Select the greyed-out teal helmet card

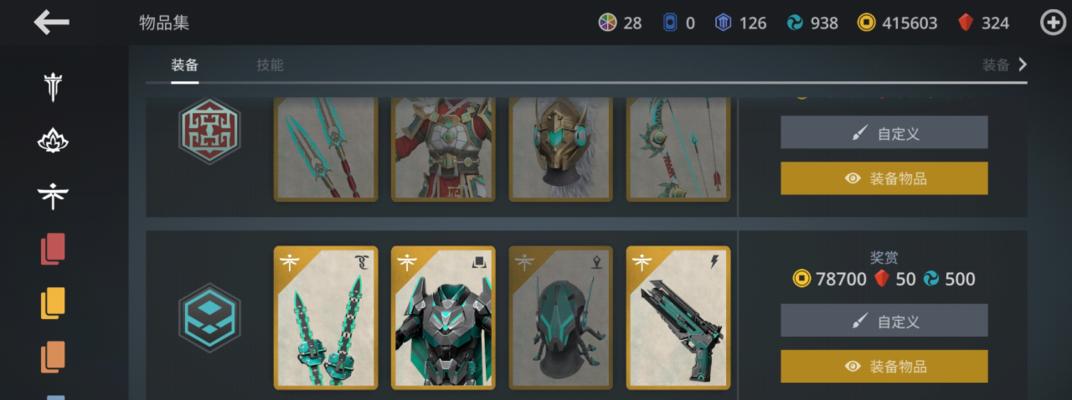point(561,317)
